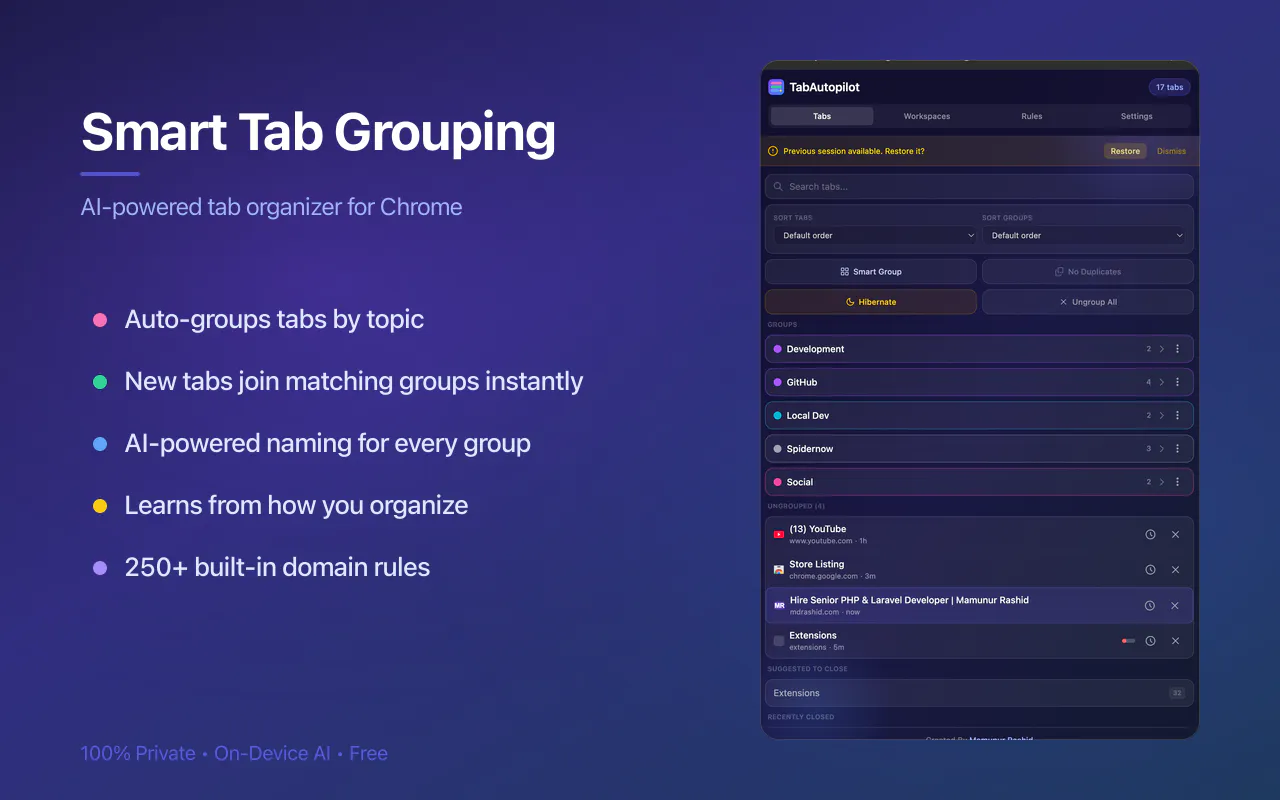This screenshot has height=800, width=1280.
Task: Click the Ungroup All button
Action: pyautogui.click(x=1088, y=302)
